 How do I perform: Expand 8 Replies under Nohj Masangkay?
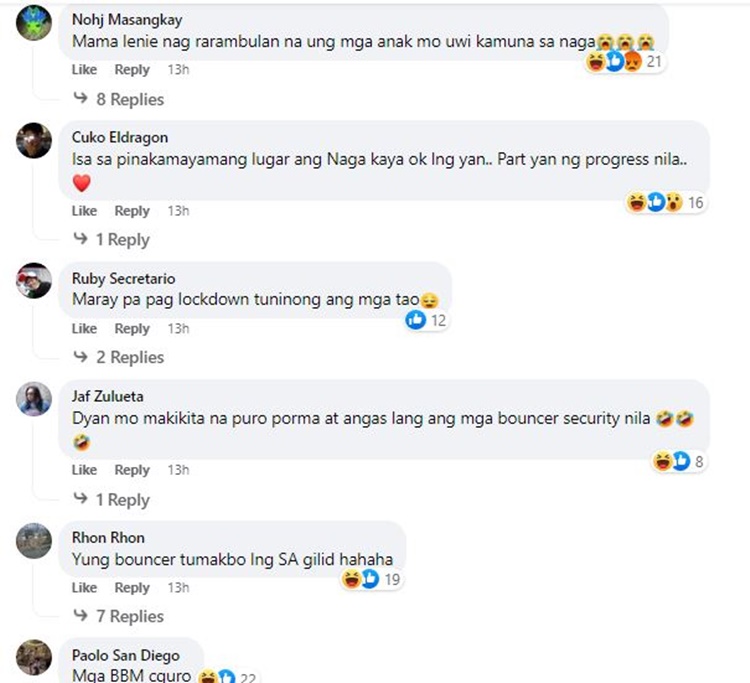119,99
